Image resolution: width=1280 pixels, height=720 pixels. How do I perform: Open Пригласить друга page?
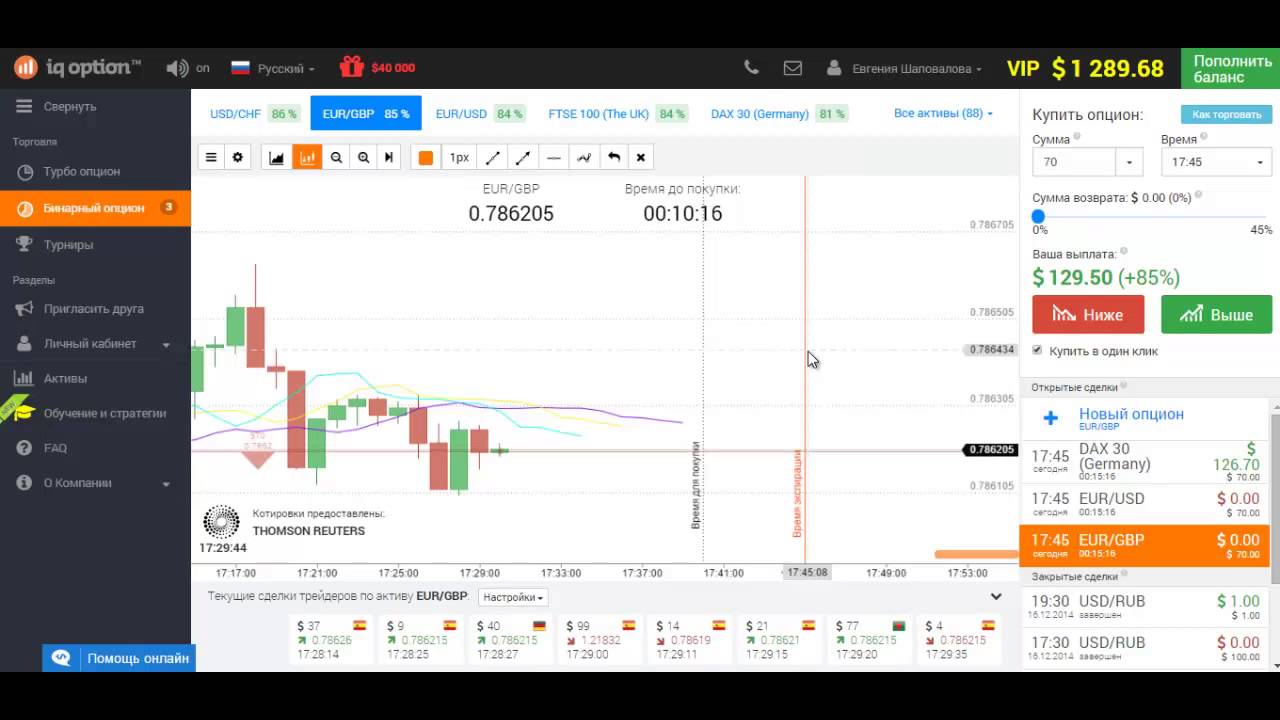pyautogui.click(x=95, y=309)
